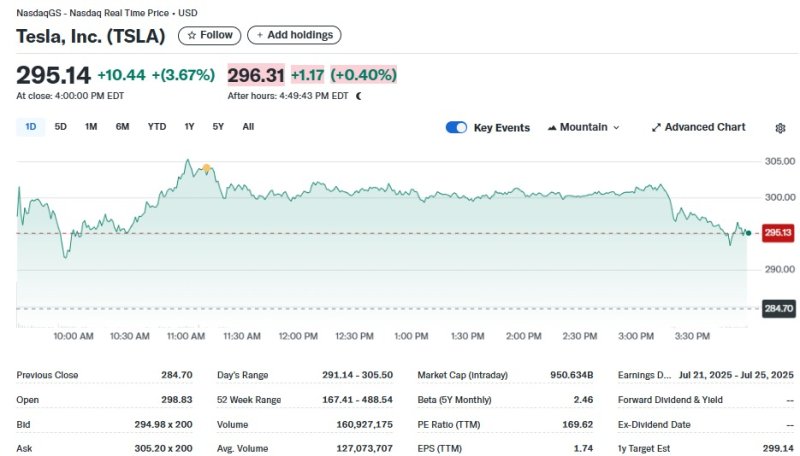Screen dimensions: 800x456
Task: Click 1y Target Est value 299.14
Action: click(778, 449)
